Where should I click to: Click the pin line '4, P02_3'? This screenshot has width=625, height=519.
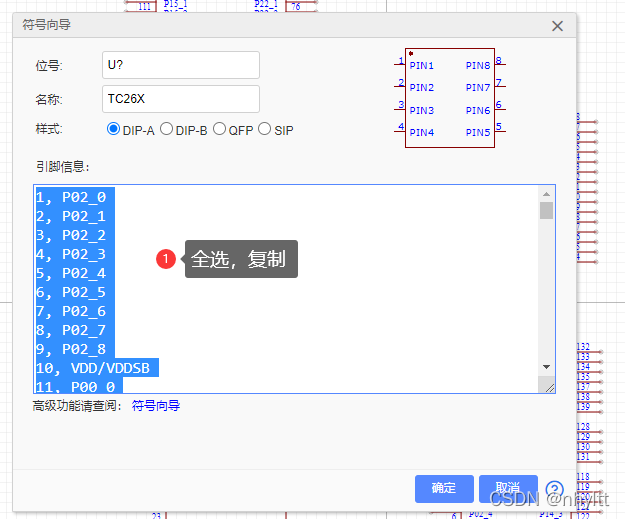coord(71,254)
